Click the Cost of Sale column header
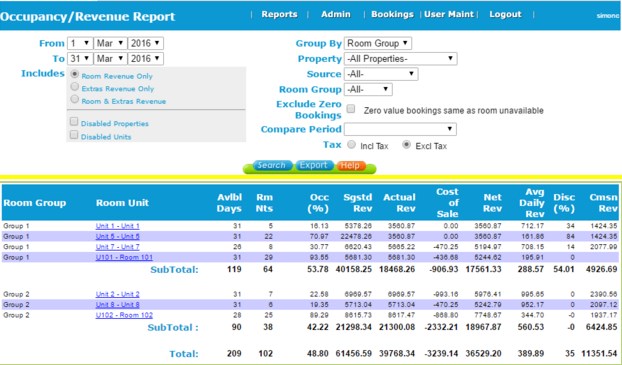The height and width of the screenshot is (365, 622). pyautogui.click(x=447, y=203)
